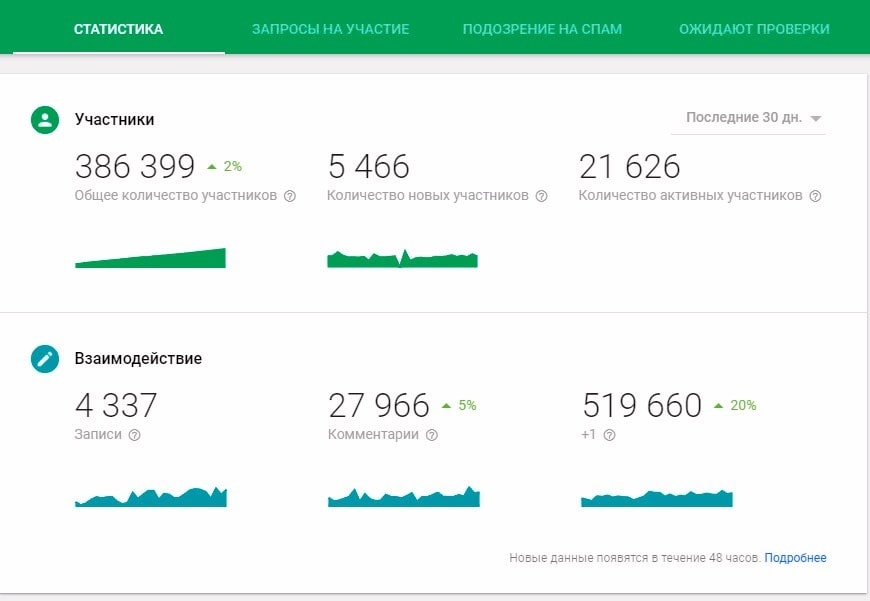The height and width of the screenshot is (601, 870).
Task: Click help icon next to Количество активных участников
Action: click(x=815, y=196)
